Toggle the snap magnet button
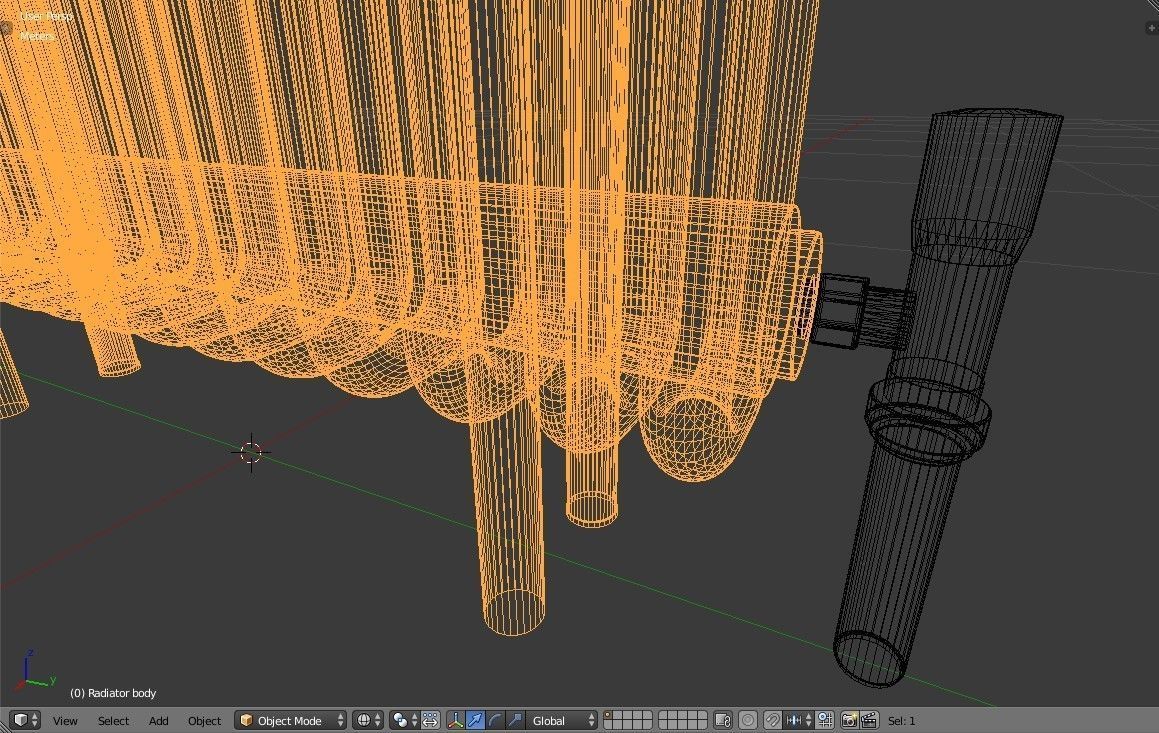 tap(772, 720)
